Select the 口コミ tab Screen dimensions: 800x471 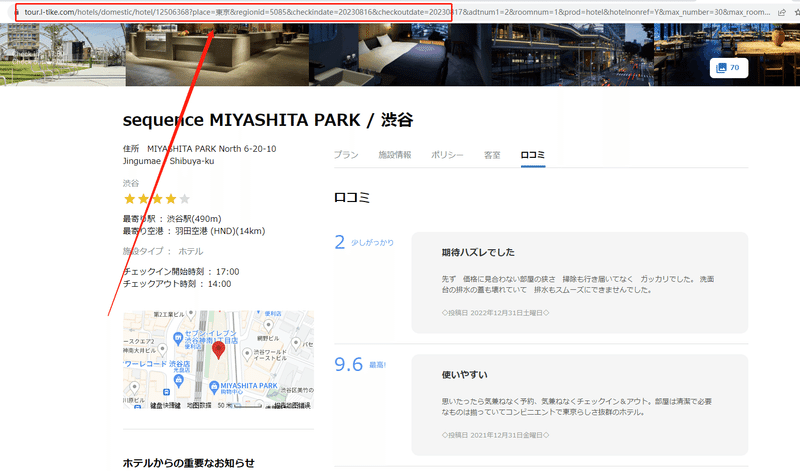(x=533, y=155)
